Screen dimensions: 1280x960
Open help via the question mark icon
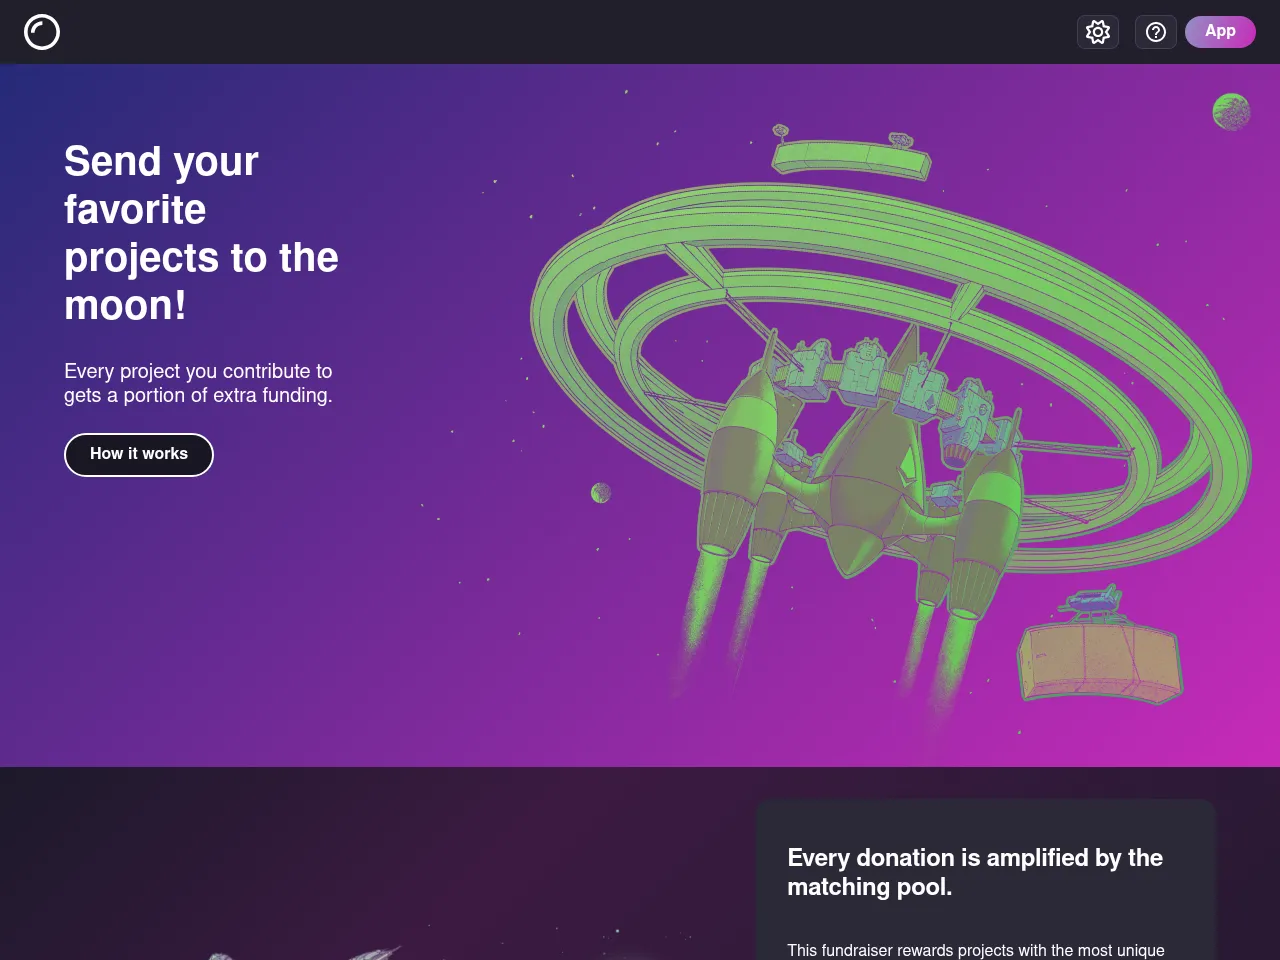tap(1156, 32)
